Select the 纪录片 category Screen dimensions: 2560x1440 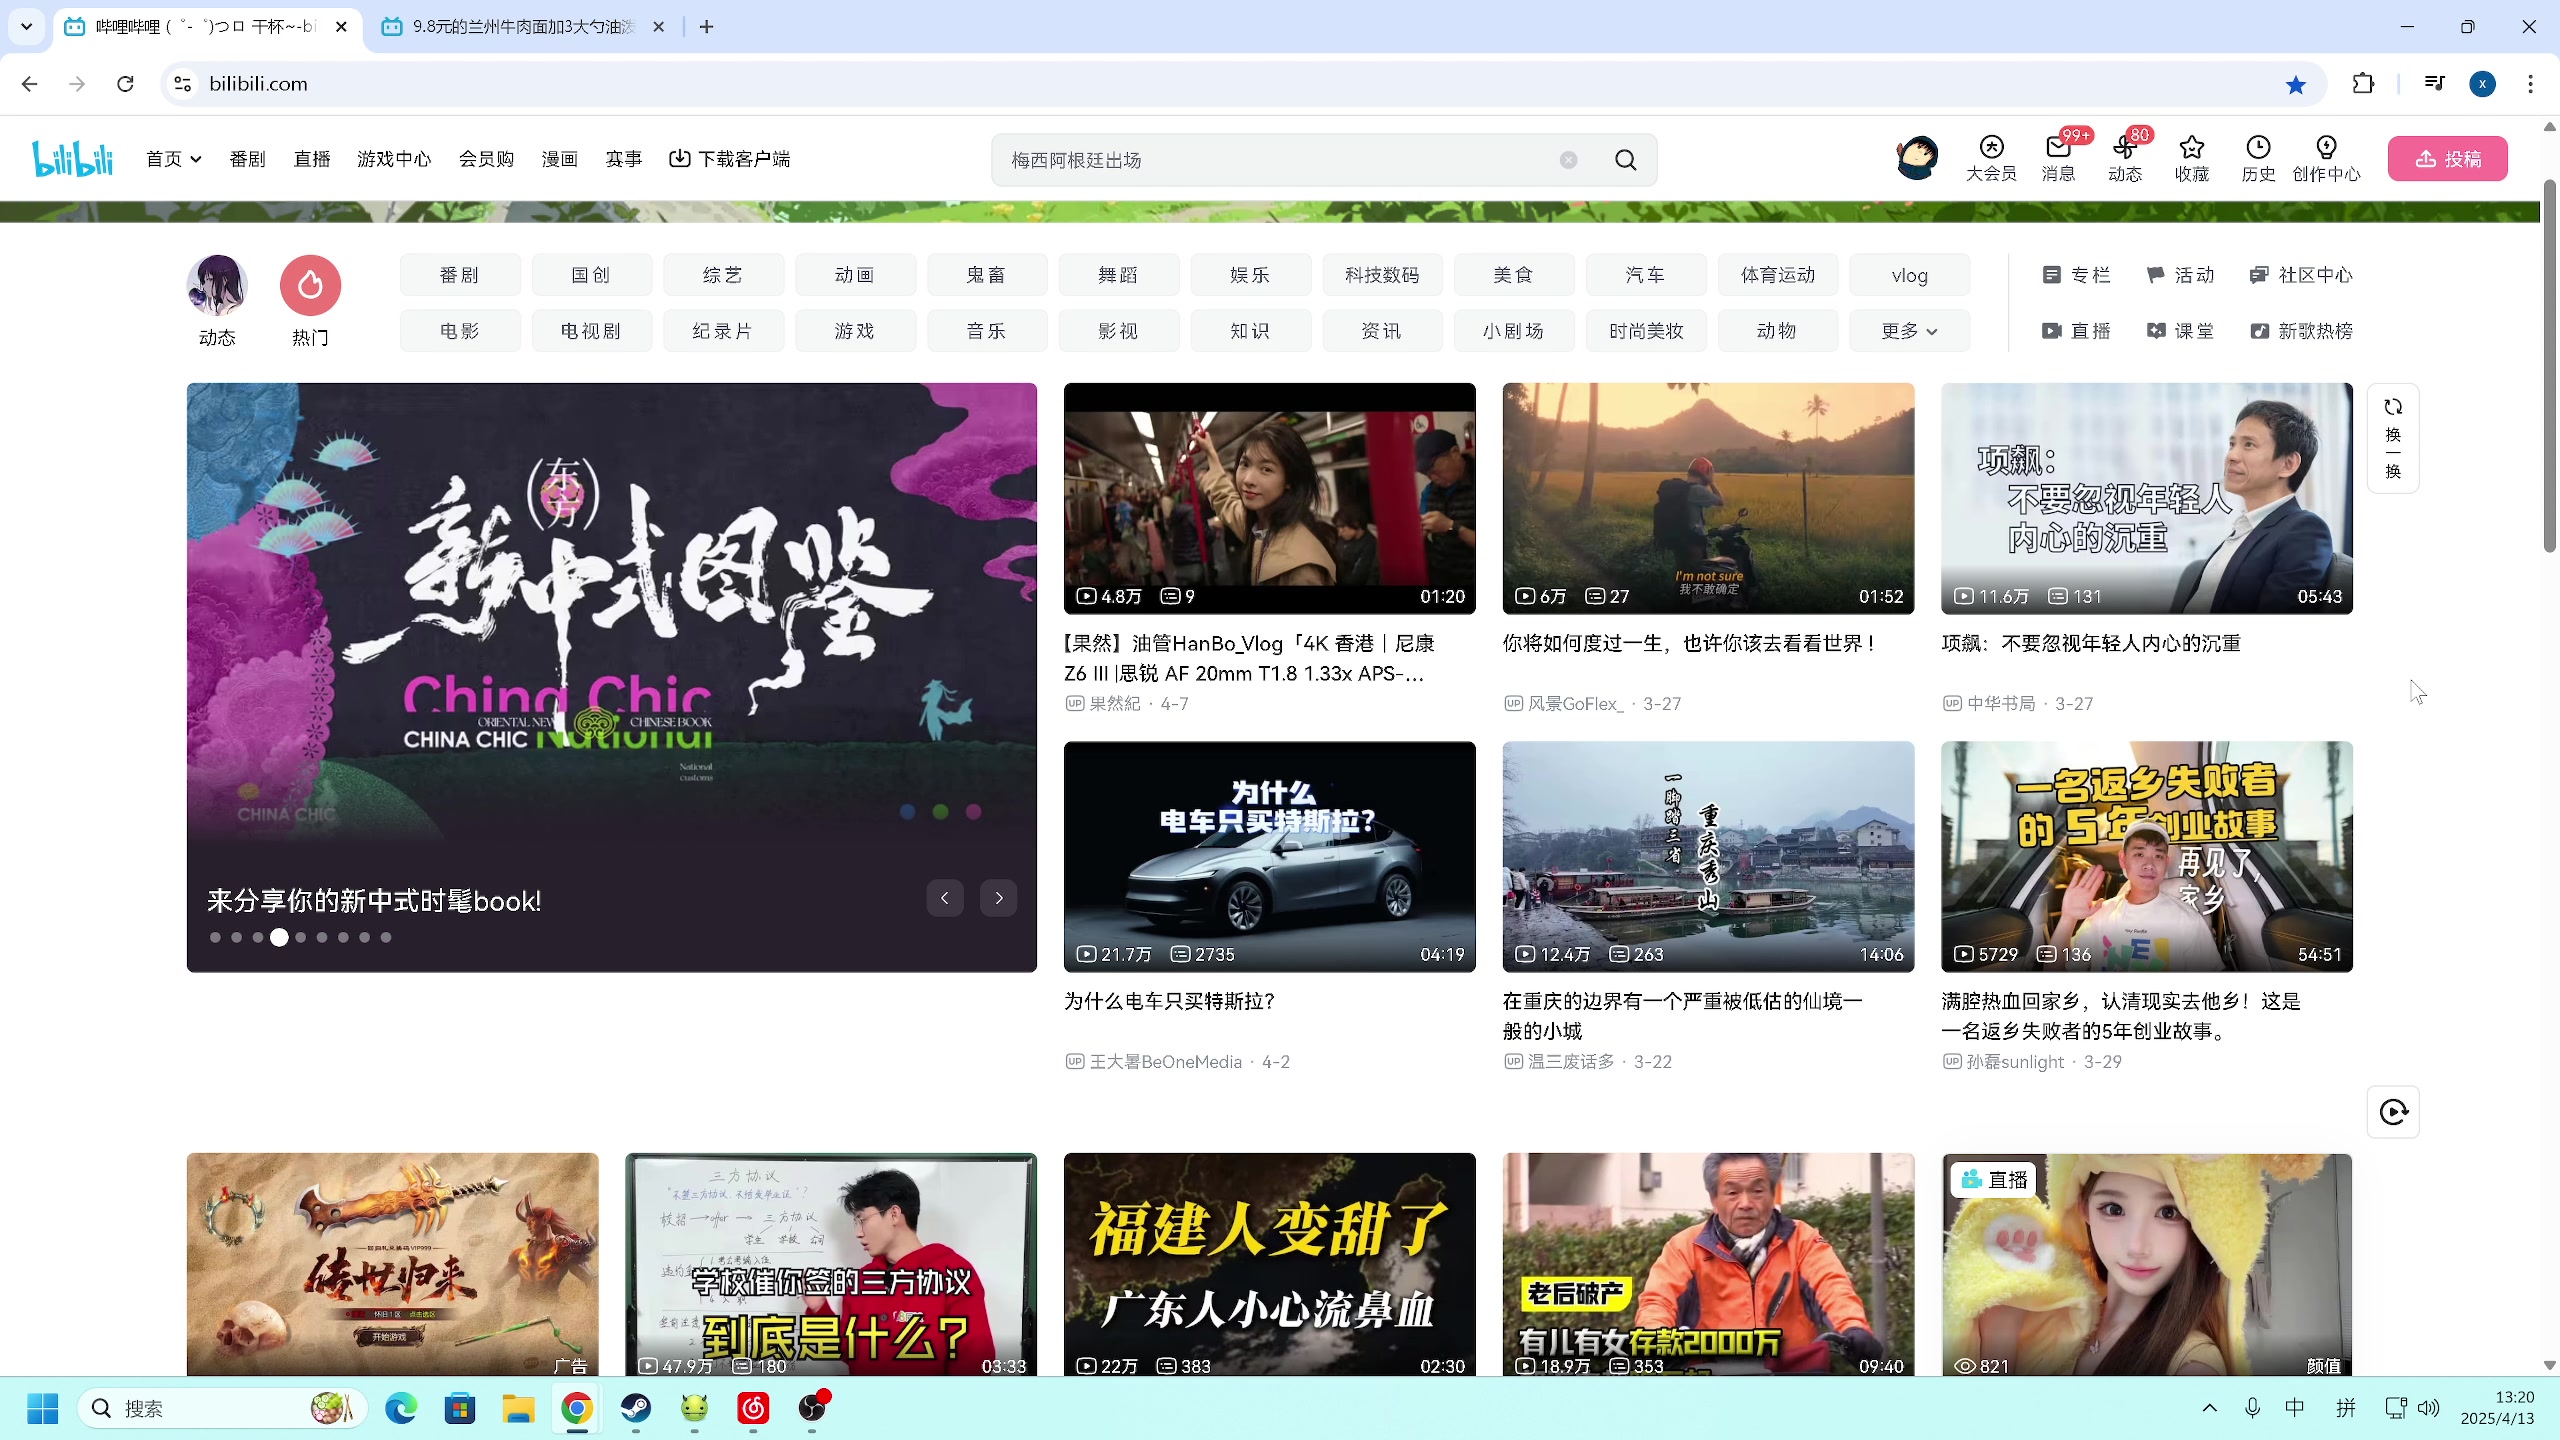pos(723,331)
